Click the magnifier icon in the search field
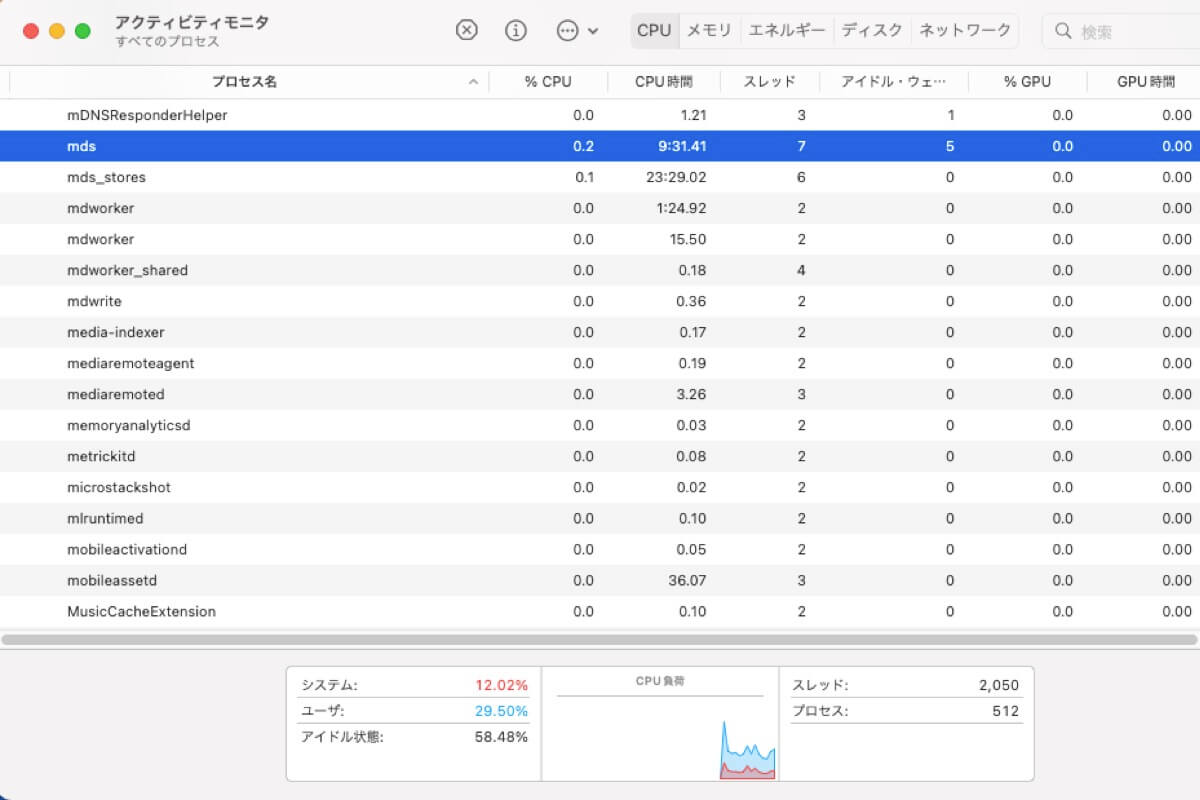This screenshot has height=800, width=1200. [x=1062, y=31]
